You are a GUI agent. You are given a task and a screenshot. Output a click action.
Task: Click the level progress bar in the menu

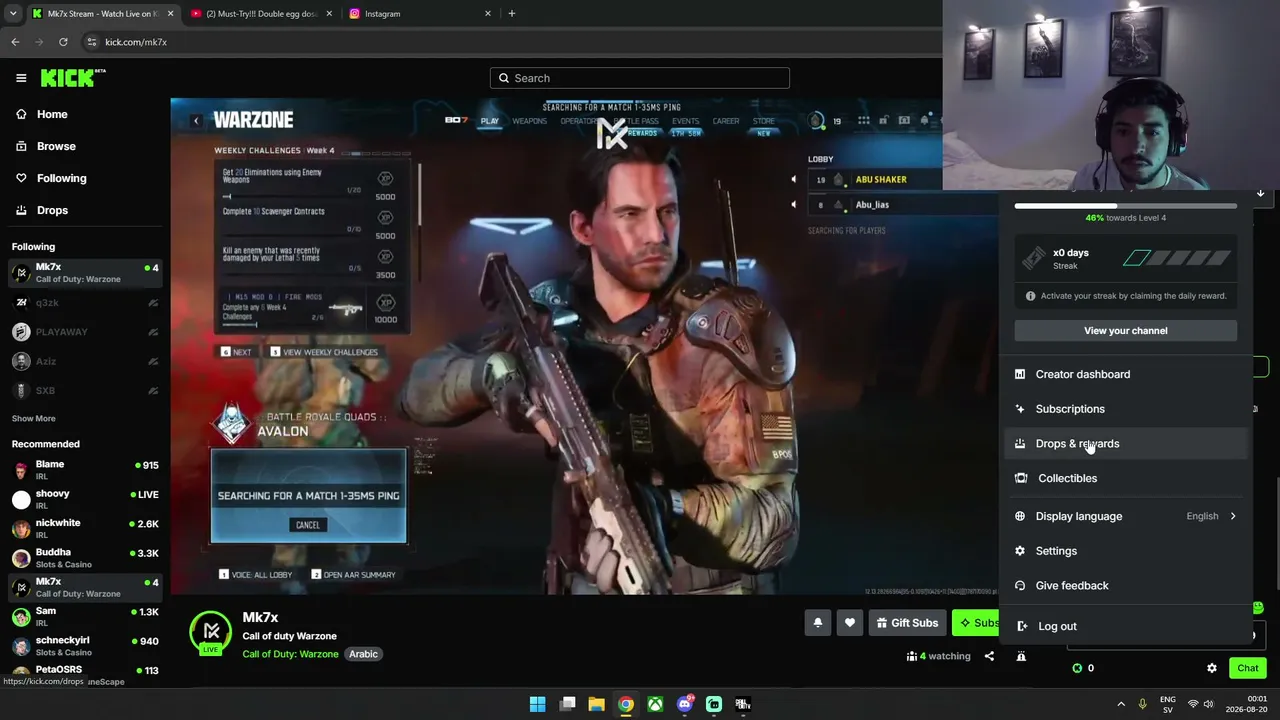coord(1126,206)
